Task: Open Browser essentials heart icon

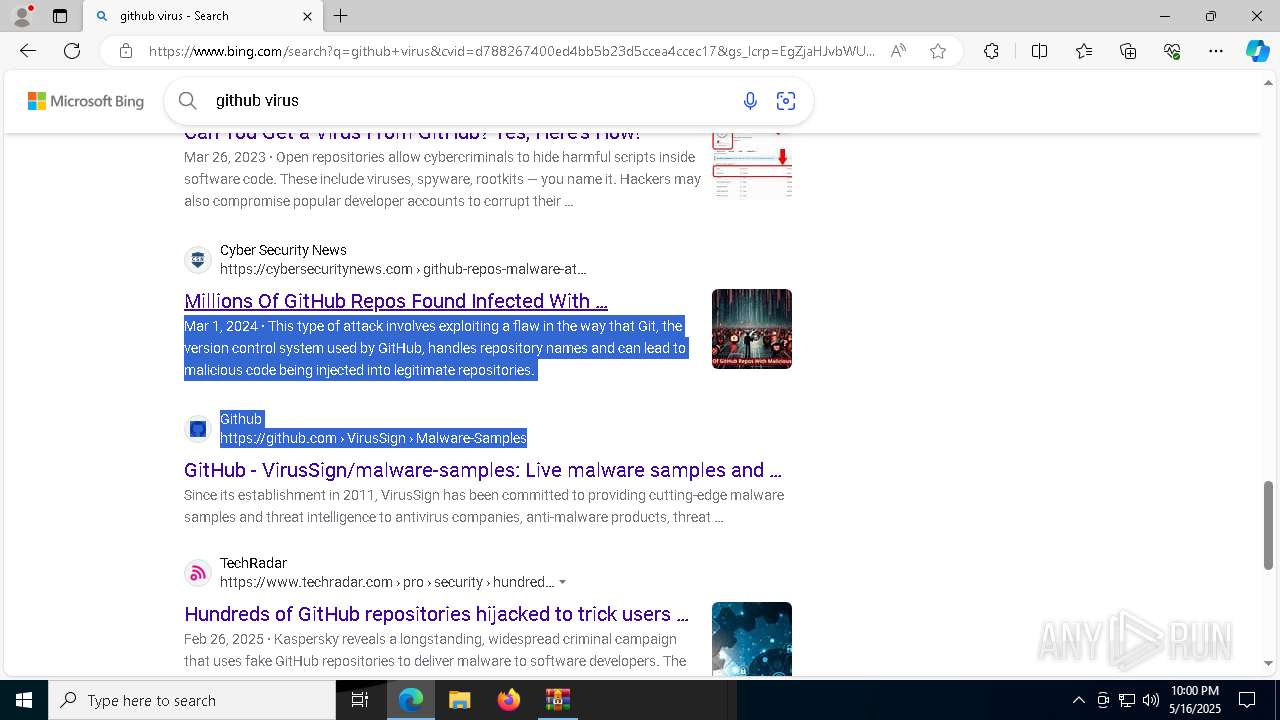Action: (x=1172, y=51)
